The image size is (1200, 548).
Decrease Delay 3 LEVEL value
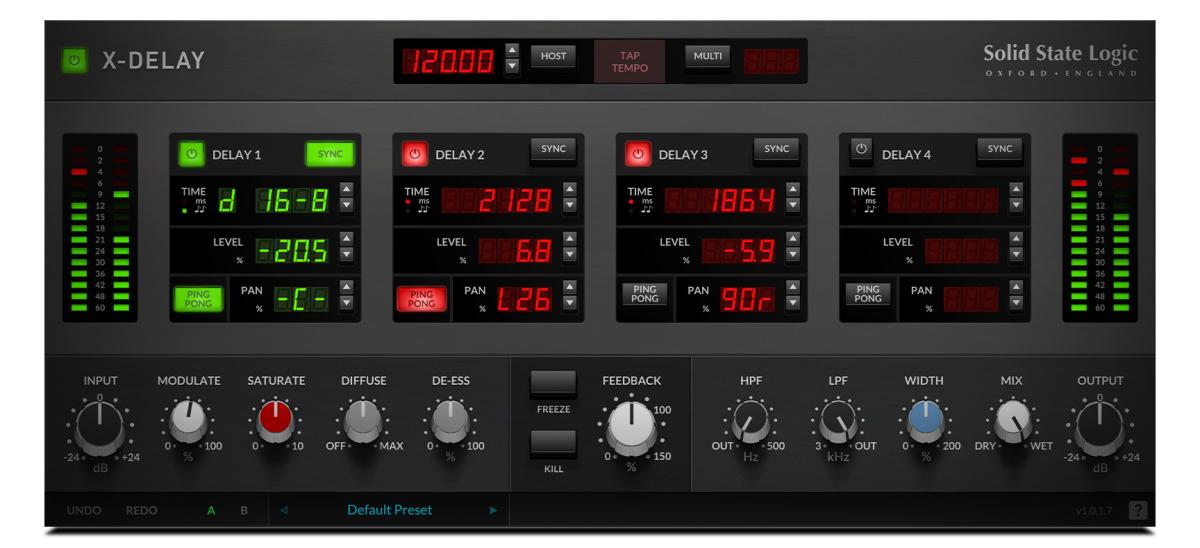(794, 254)
